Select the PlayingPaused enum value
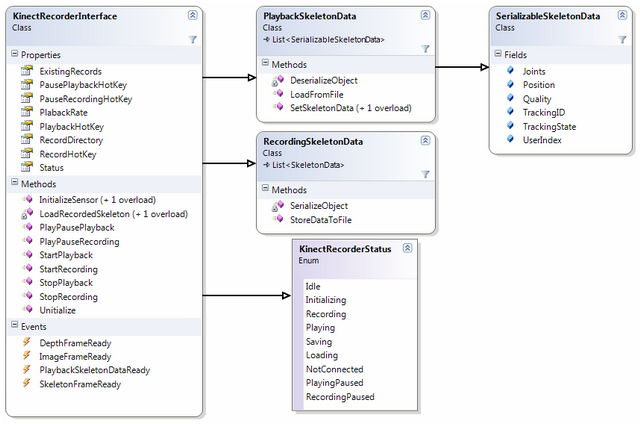 click(335, 383)
